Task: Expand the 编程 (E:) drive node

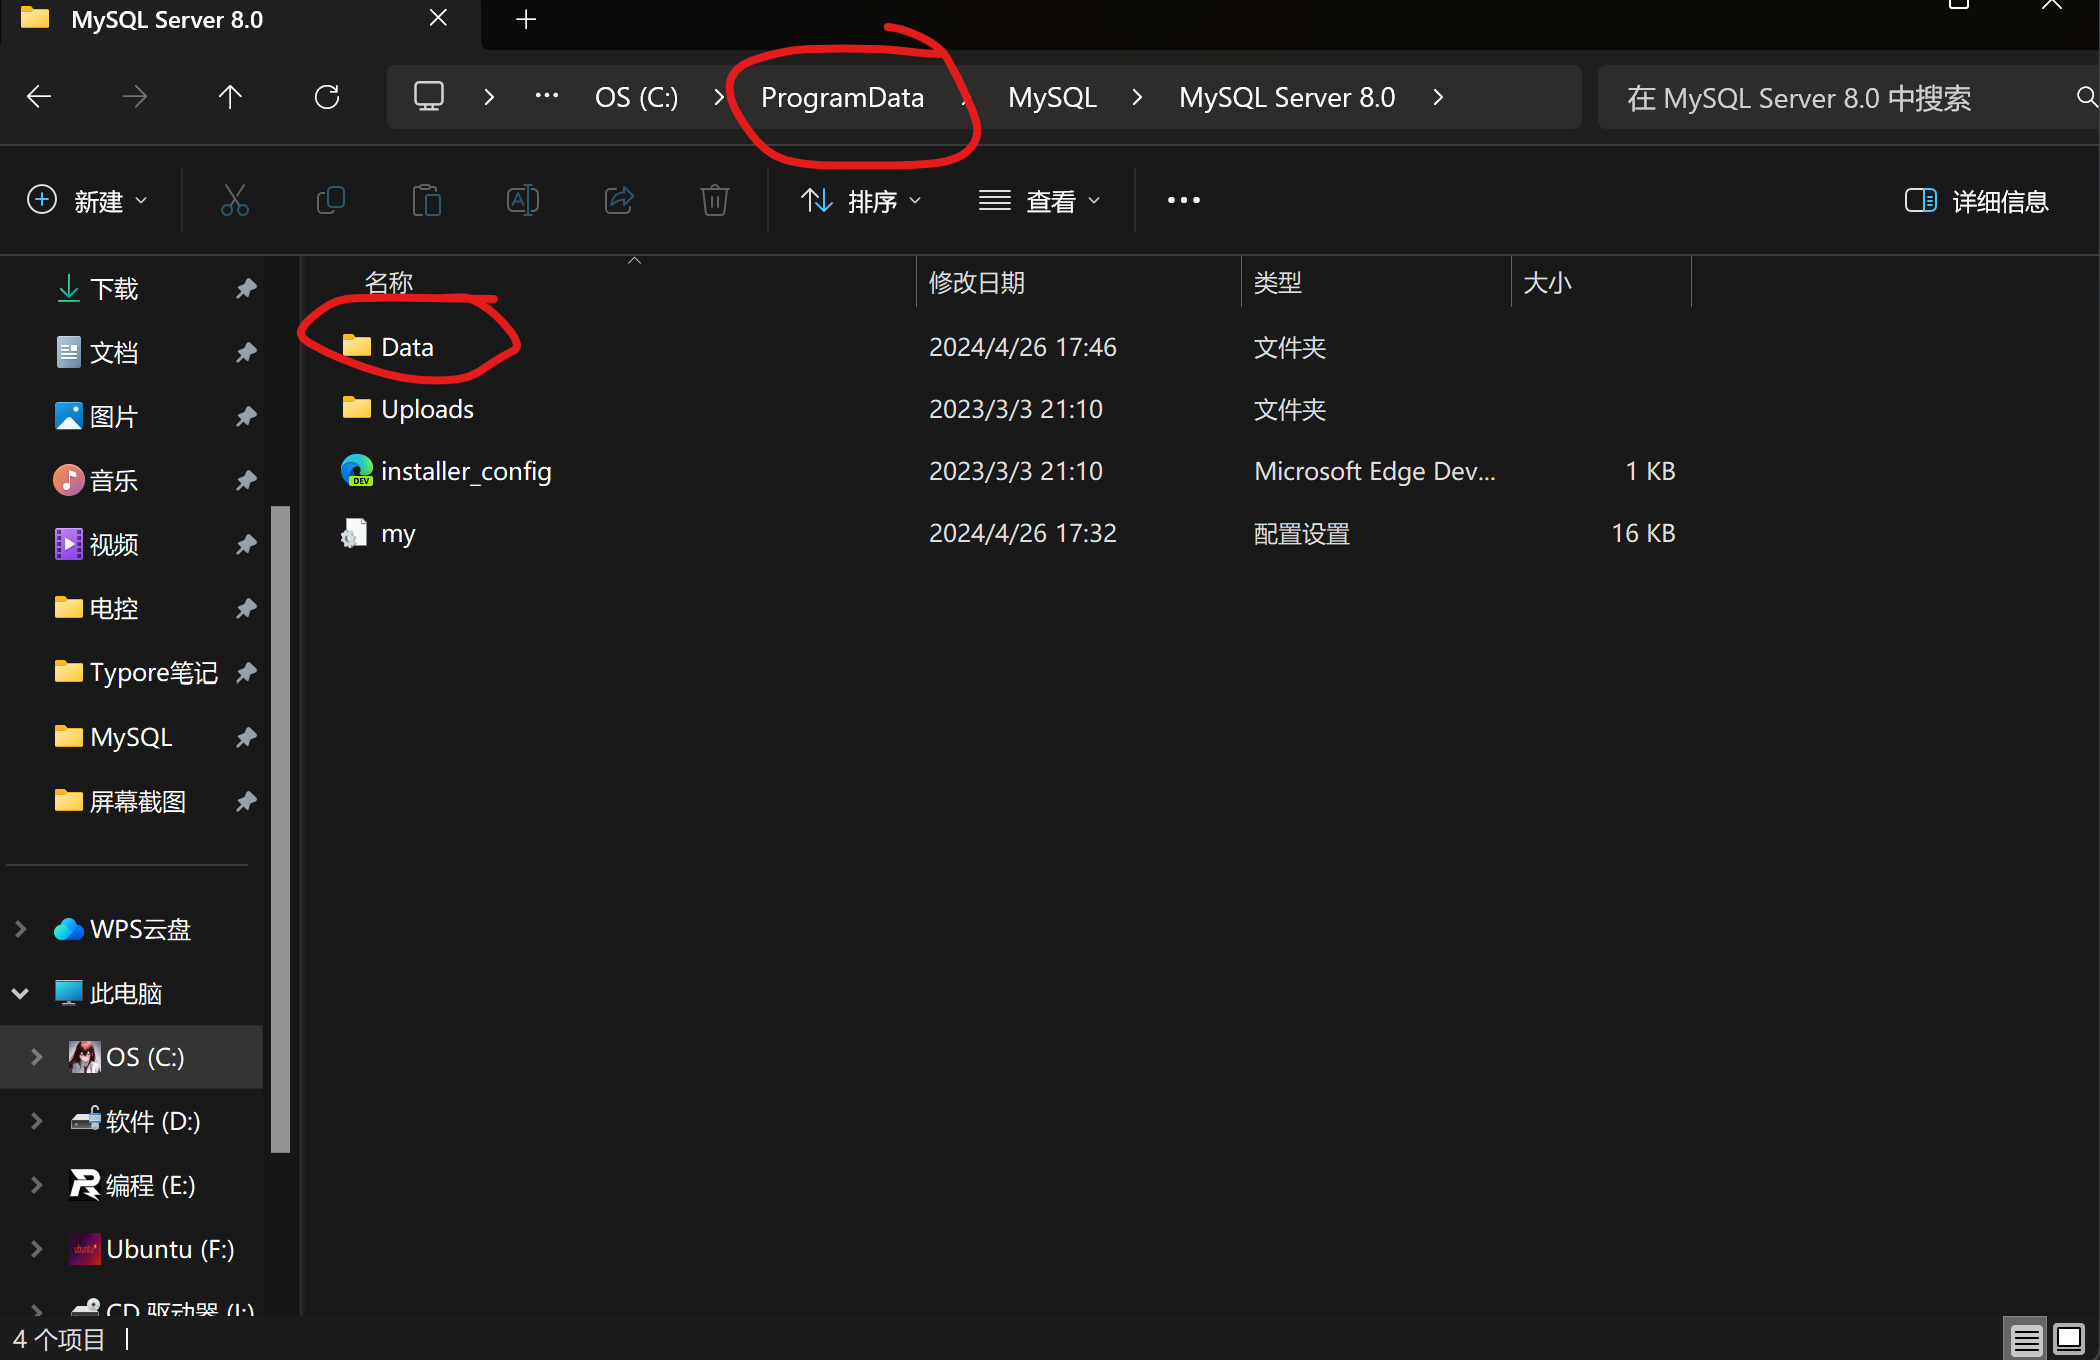Action: coord(36,1185)
